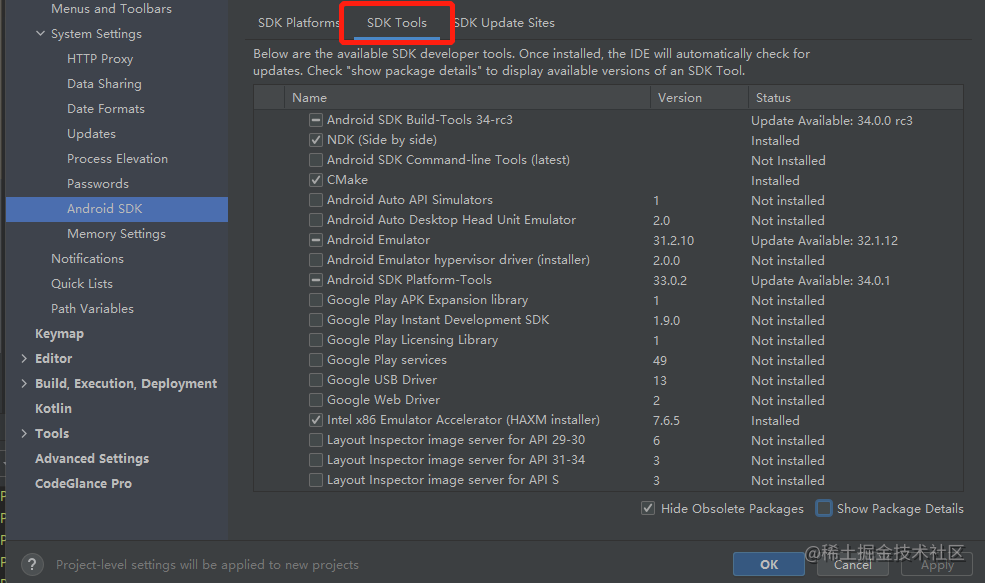Enable Show Package Details checkbox
This screenshot has height=583, width=985.
click(x=824, y=508)
